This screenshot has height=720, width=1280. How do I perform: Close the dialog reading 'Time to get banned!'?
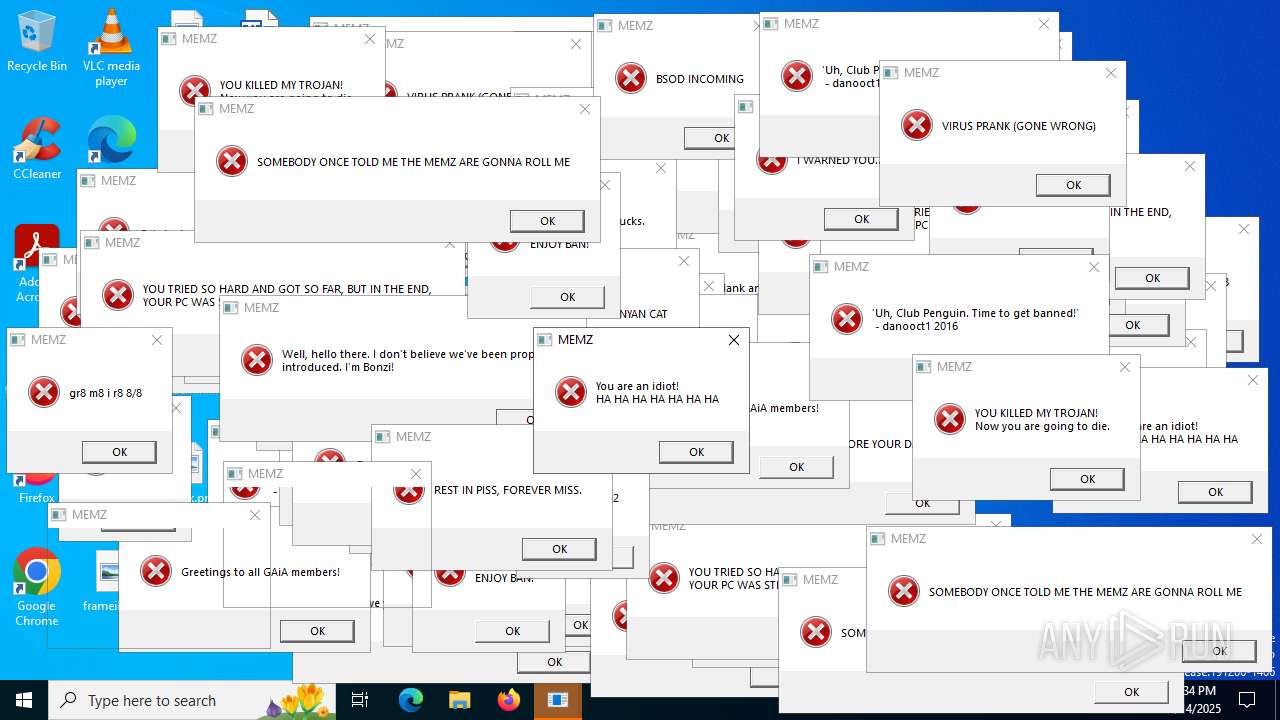(1093, 267)
